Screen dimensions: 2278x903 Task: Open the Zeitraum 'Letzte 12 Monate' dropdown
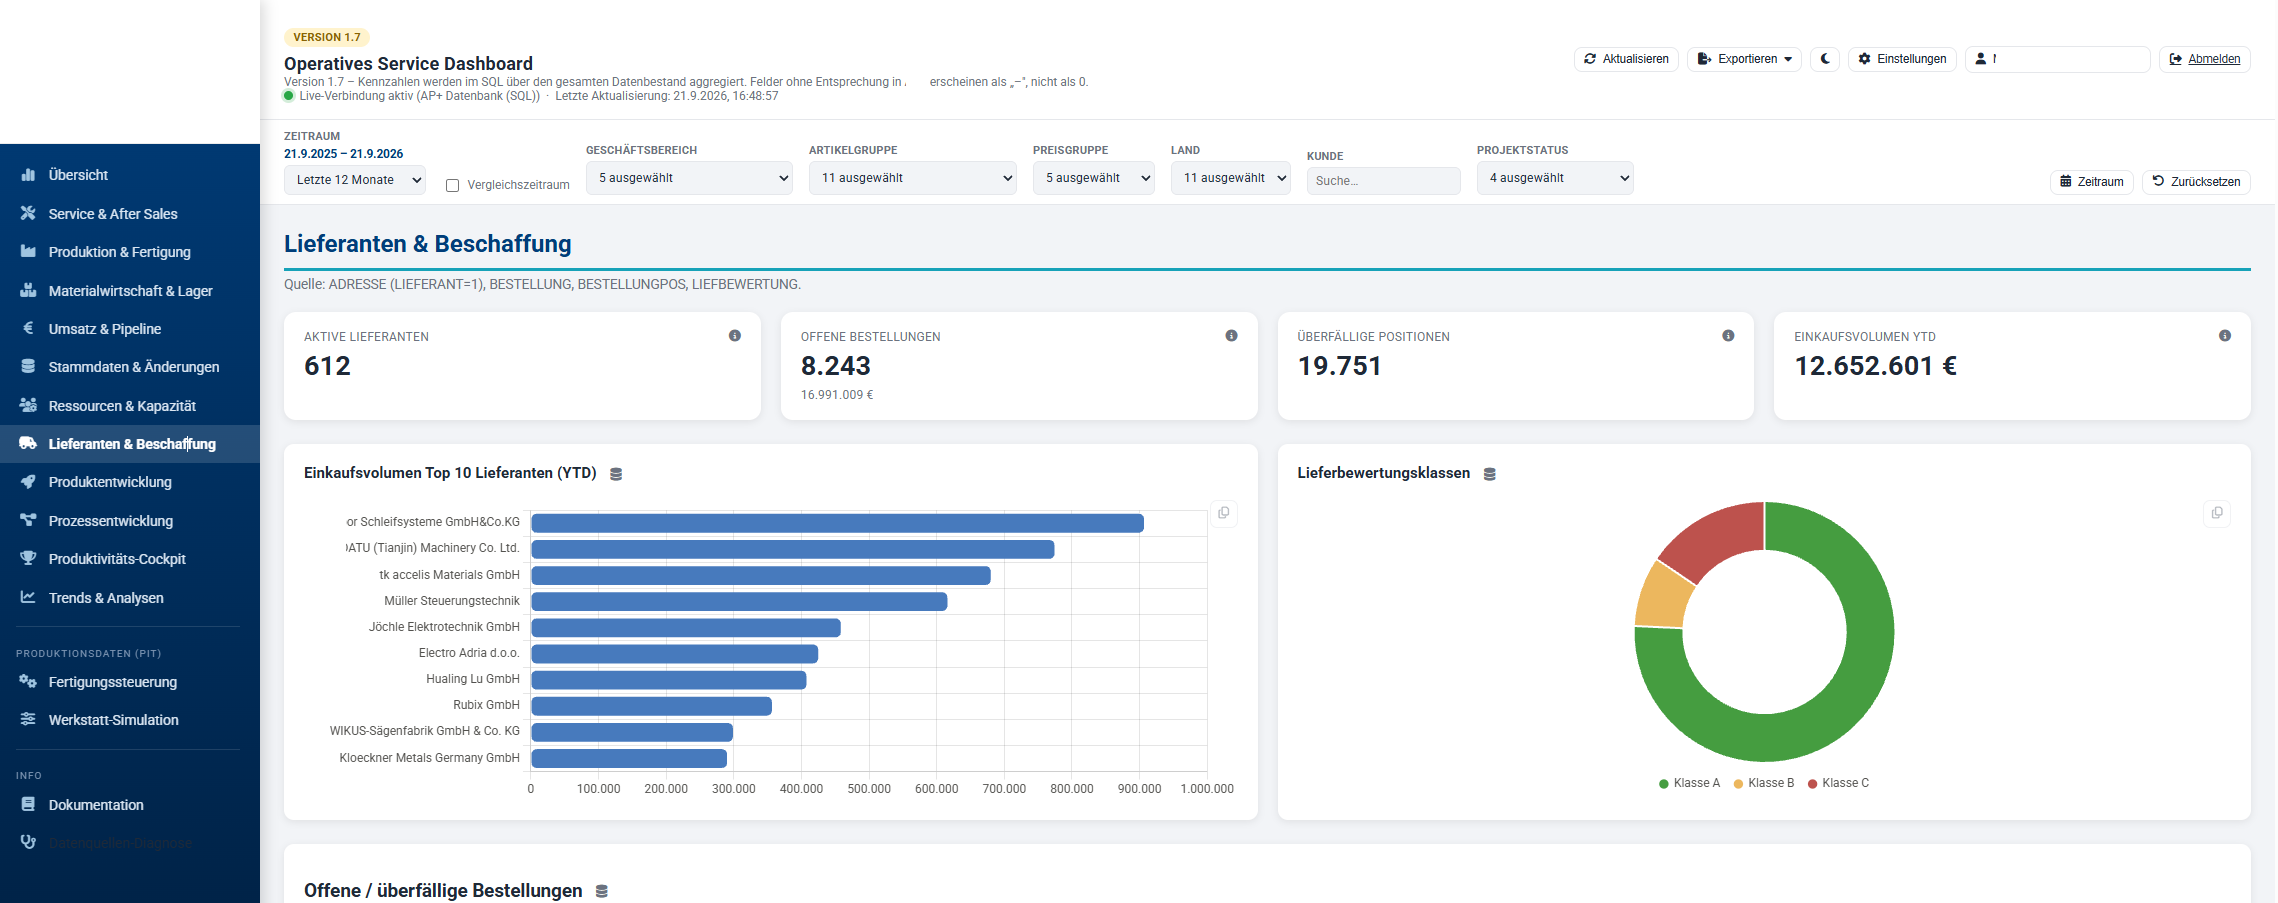(x=355, y=180)
